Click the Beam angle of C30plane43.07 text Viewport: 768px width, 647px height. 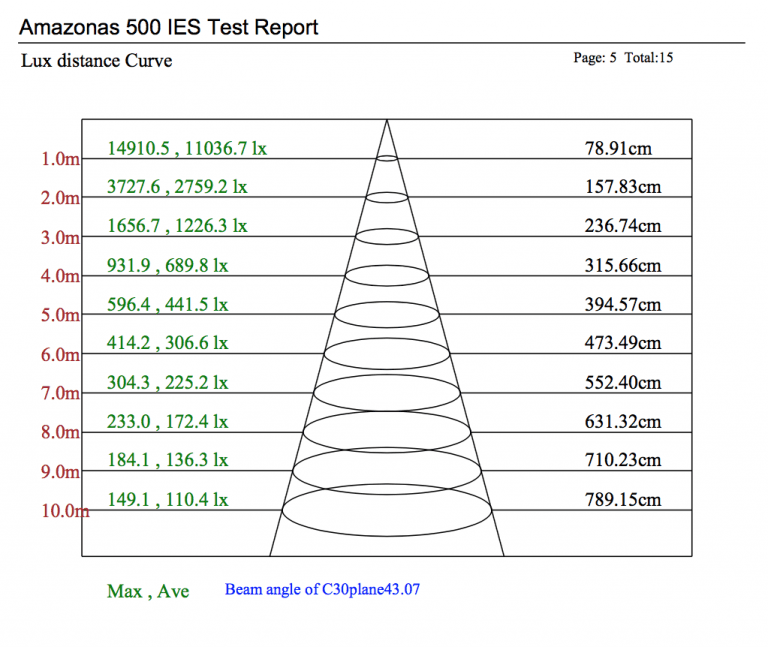click(322, 590)
